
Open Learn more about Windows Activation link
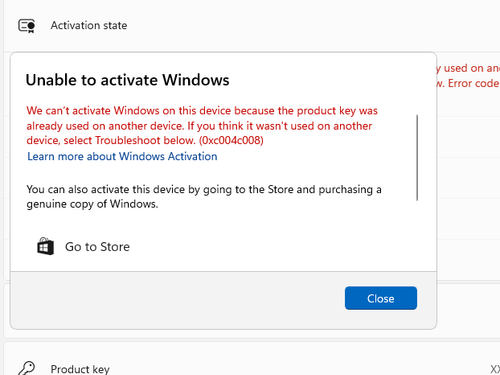[x=122, y=156]
